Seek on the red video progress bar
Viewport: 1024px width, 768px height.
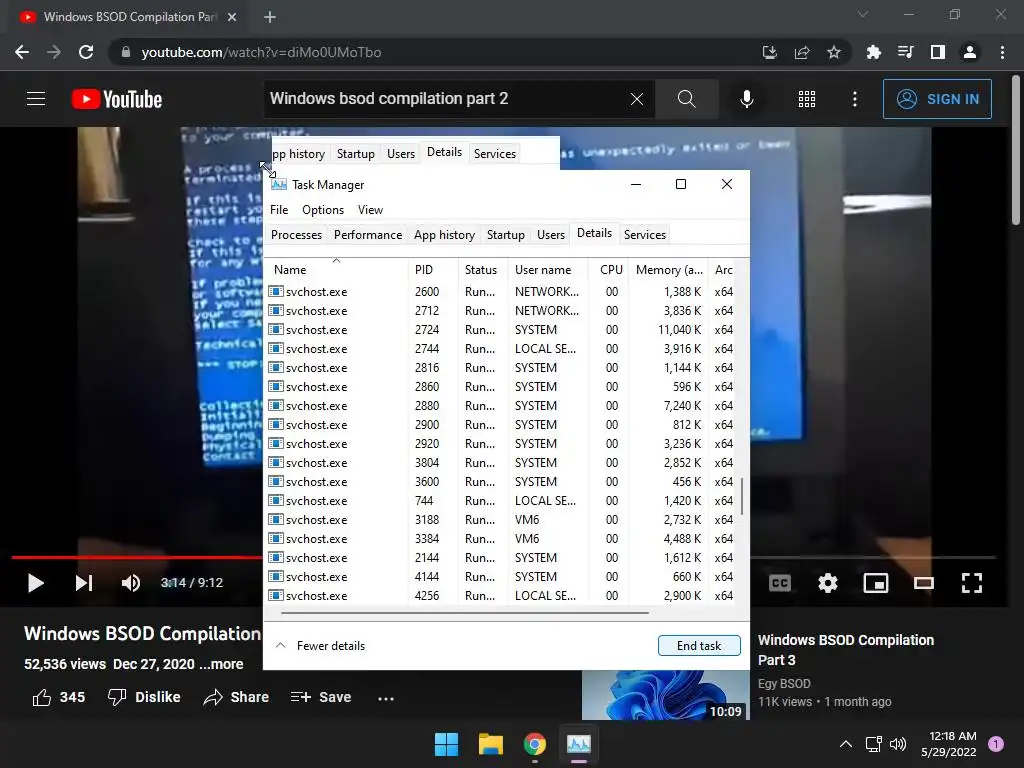137,557
